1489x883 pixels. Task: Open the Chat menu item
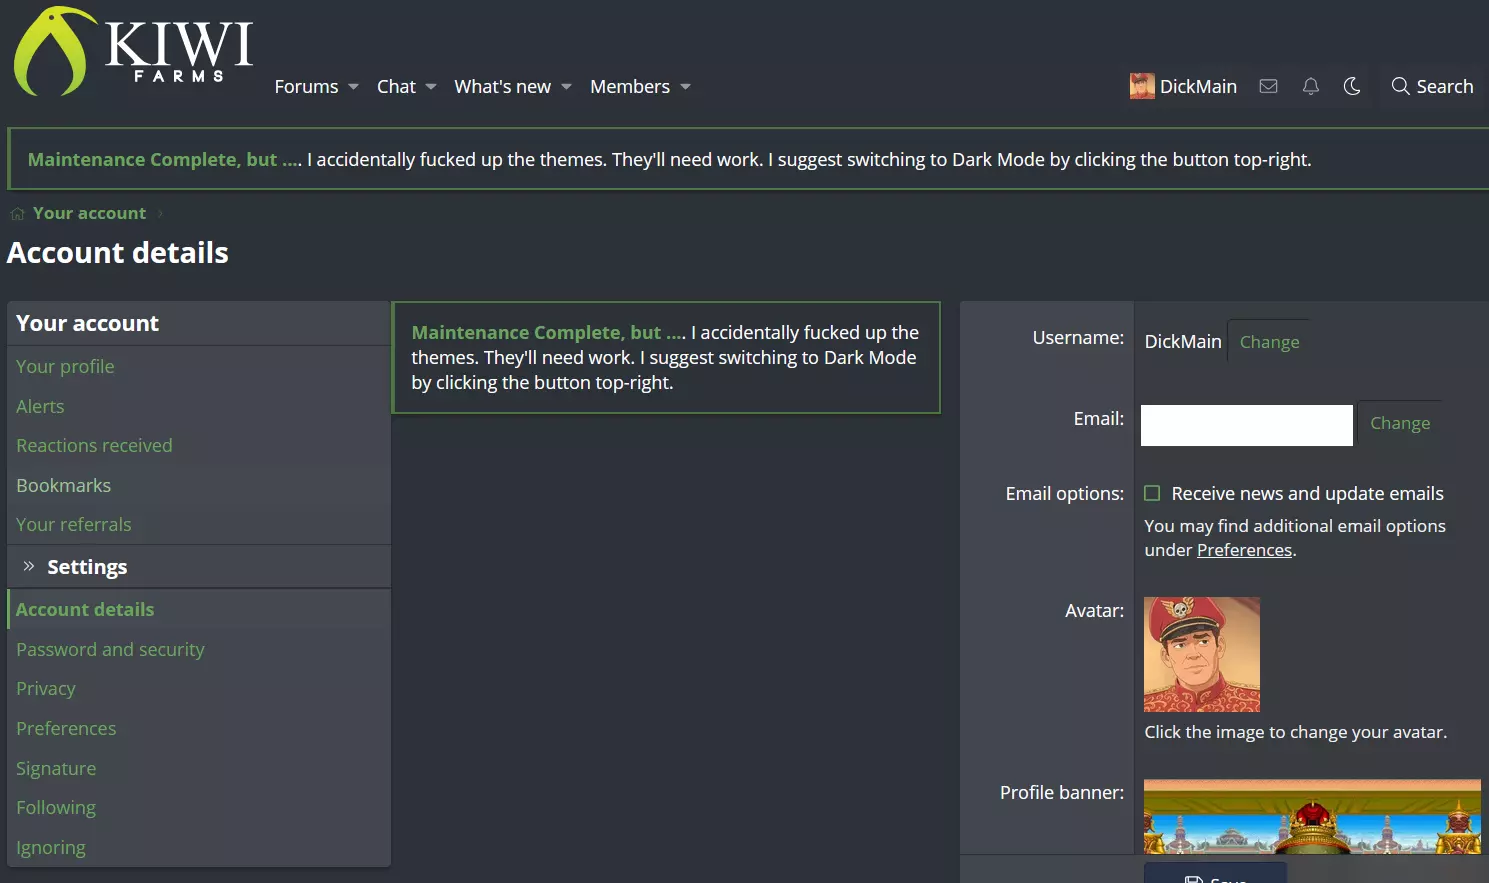point(396,87)
